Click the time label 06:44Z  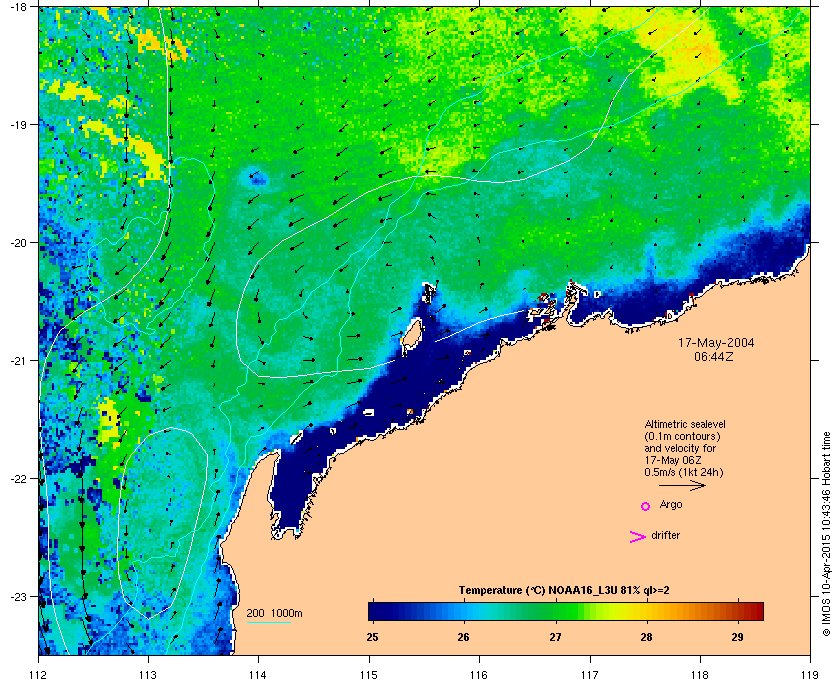(714, 356)
